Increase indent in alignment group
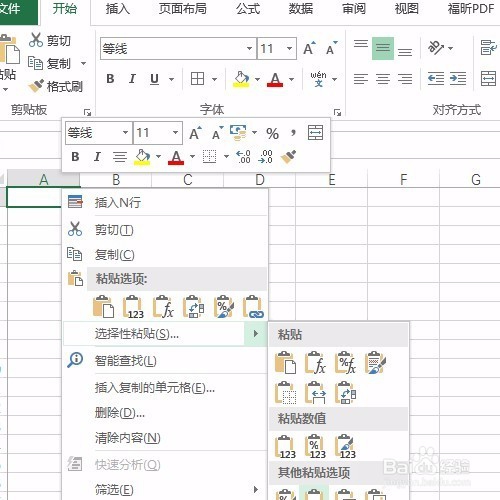Image resolution: width=500 pixels, height=500 pixels. pyautogui.click(x=458, y=79)
